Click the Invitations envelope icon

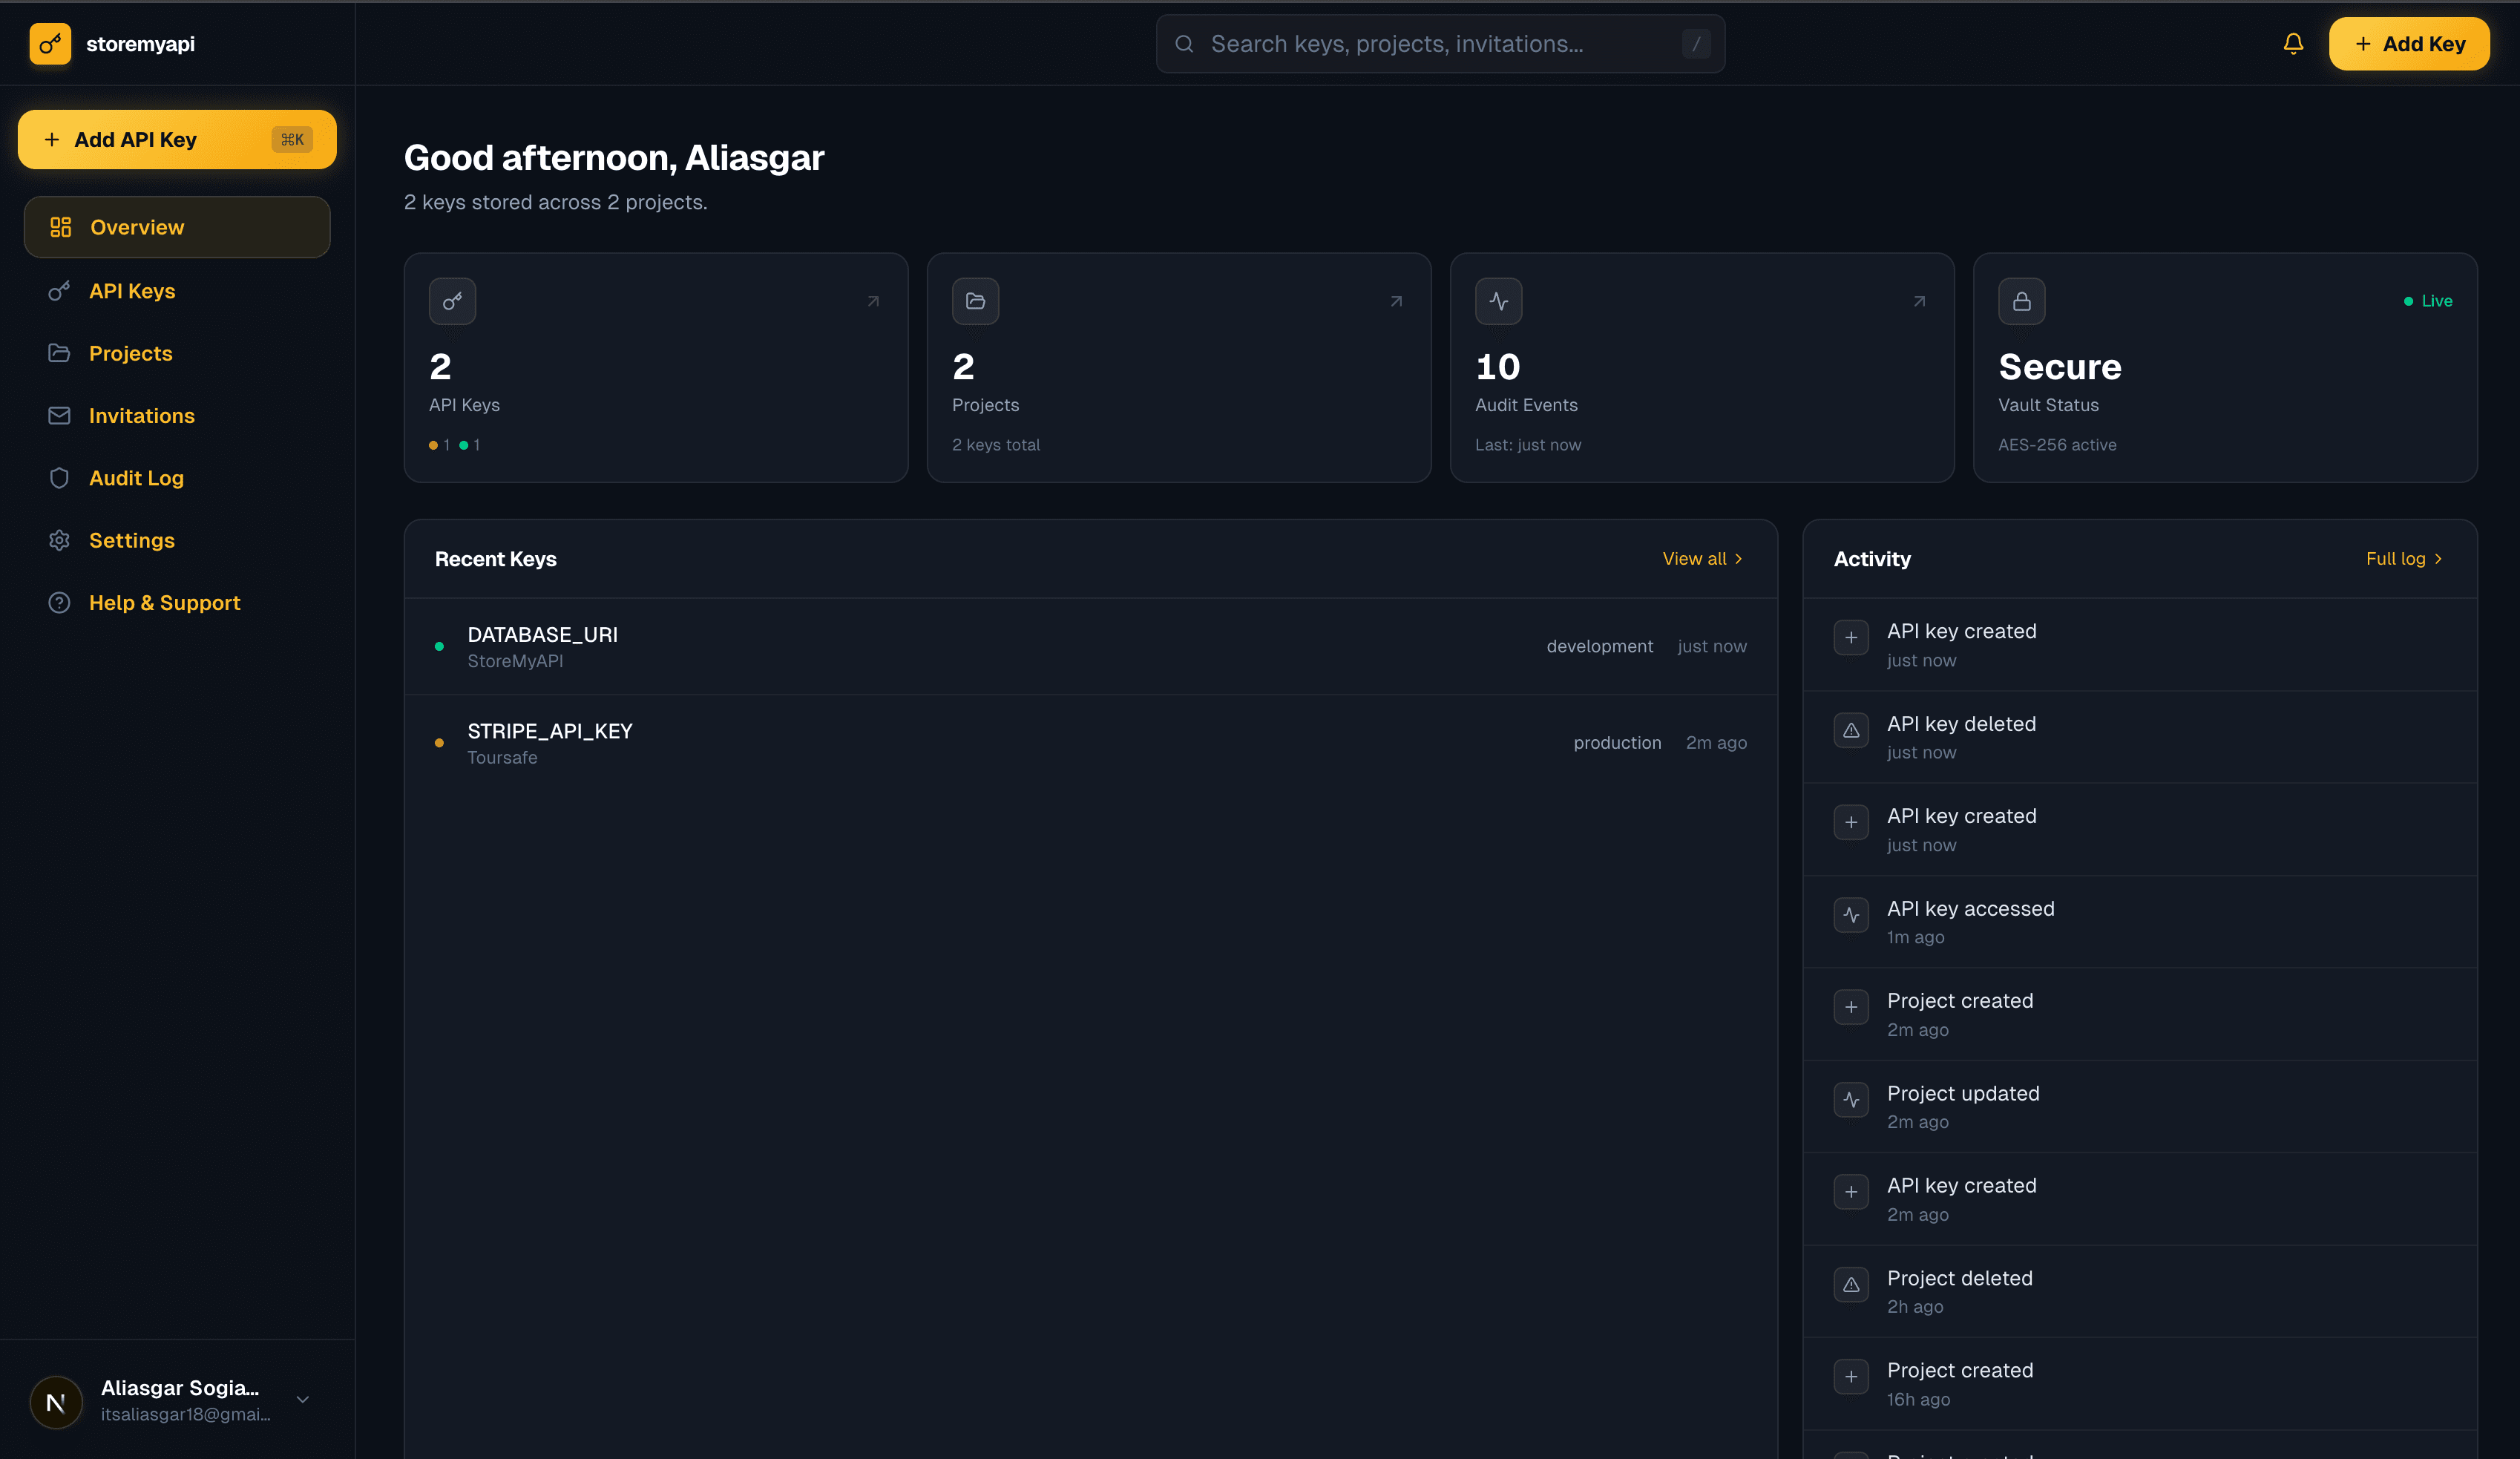coord(59,415)
